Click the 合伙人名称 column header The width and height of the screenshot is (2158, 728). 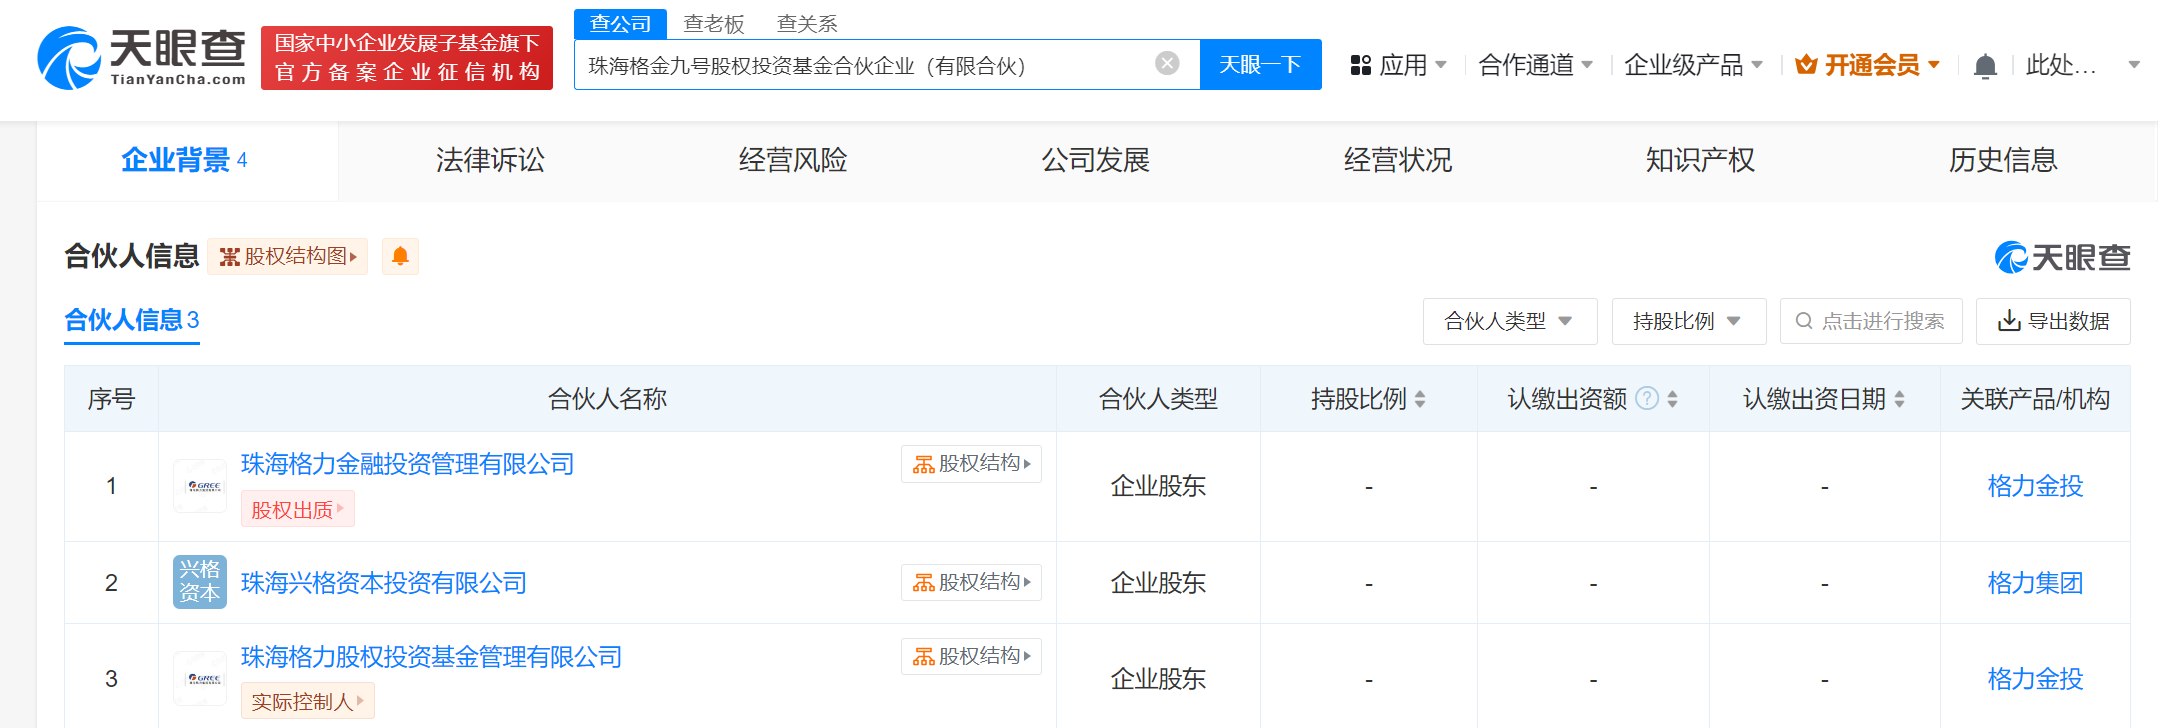pyautogui.click(x=607, y=399)
